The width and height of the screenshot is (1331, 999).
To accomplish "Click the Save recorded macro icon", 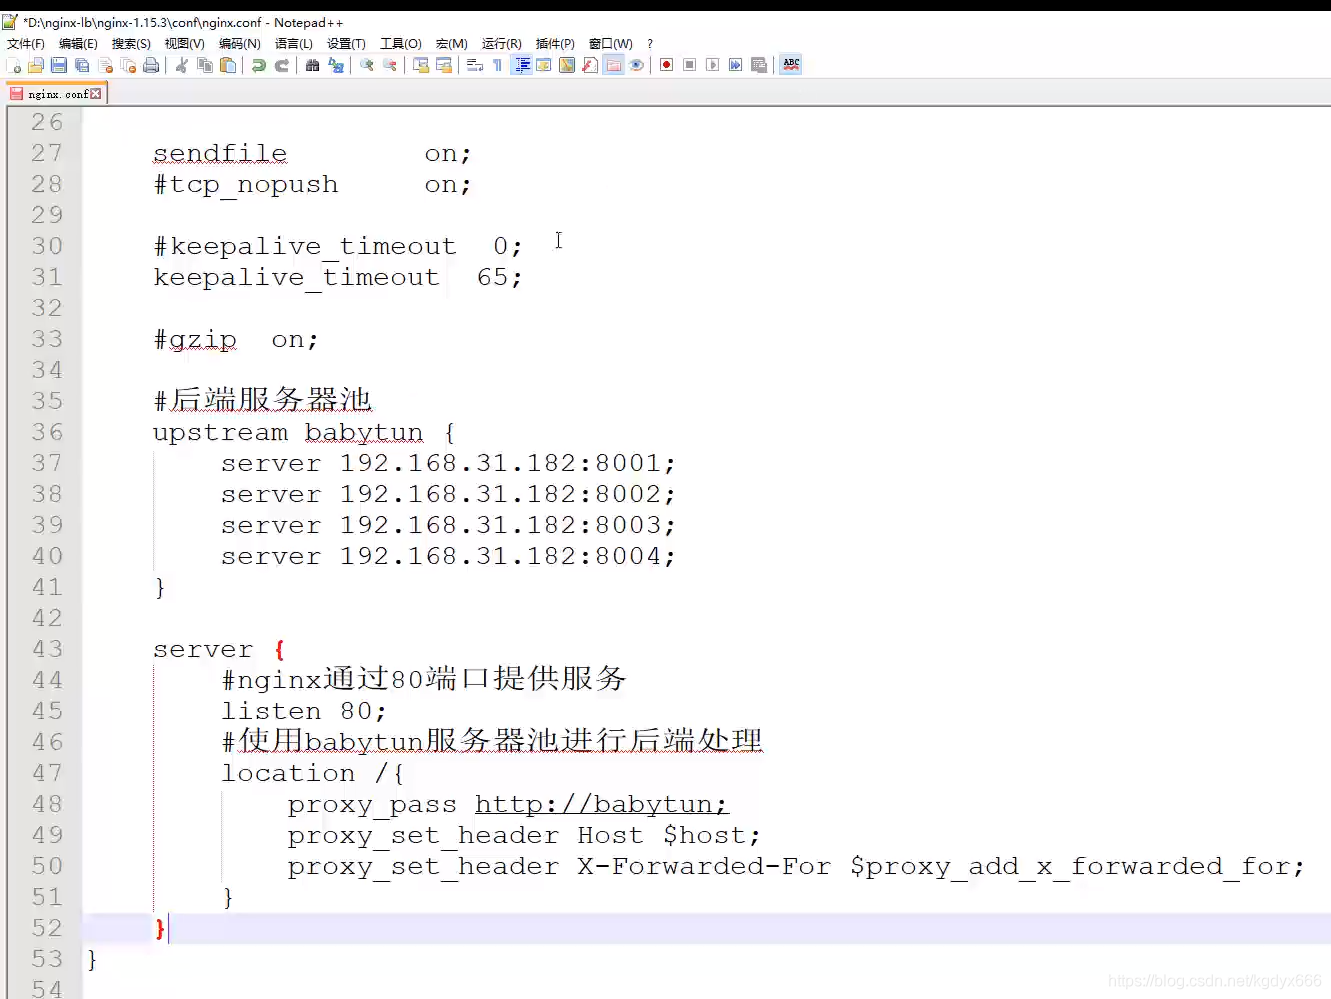I will tap(759, 65).
